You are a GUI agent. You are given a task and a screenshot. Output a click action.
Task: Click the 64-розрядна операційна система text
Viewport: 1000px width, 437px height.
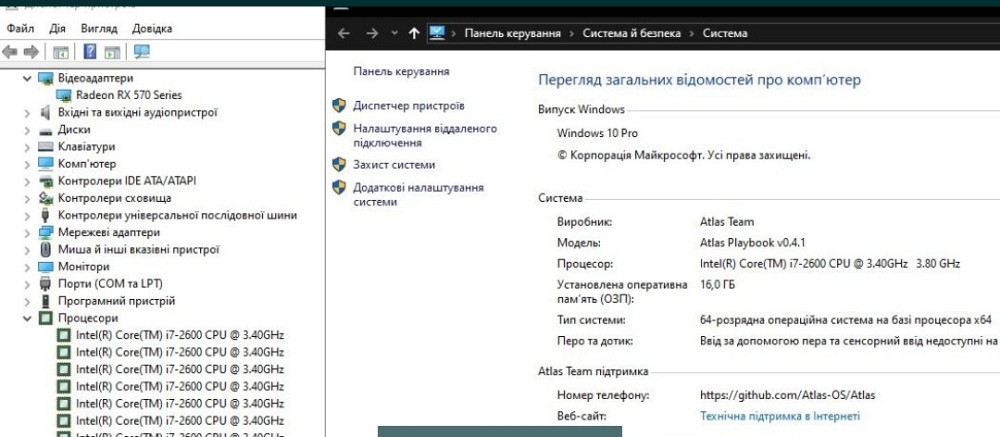pyautogui.click(x=846, y=320)
